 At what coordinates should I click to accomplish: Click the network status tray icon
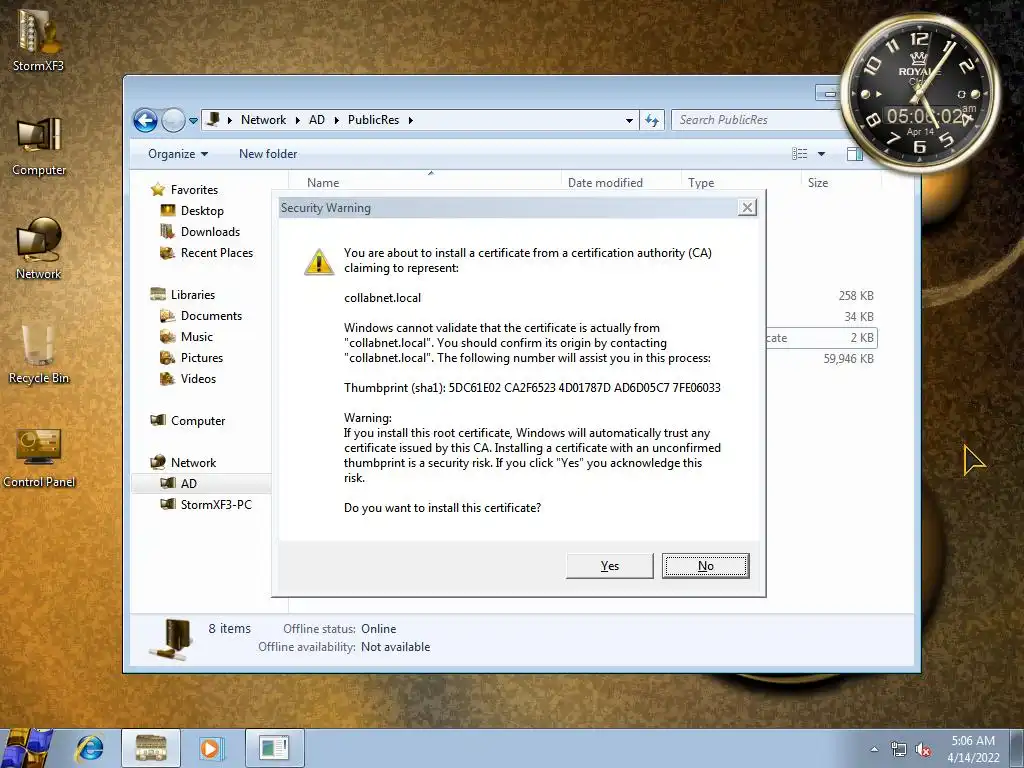[899, 749]
